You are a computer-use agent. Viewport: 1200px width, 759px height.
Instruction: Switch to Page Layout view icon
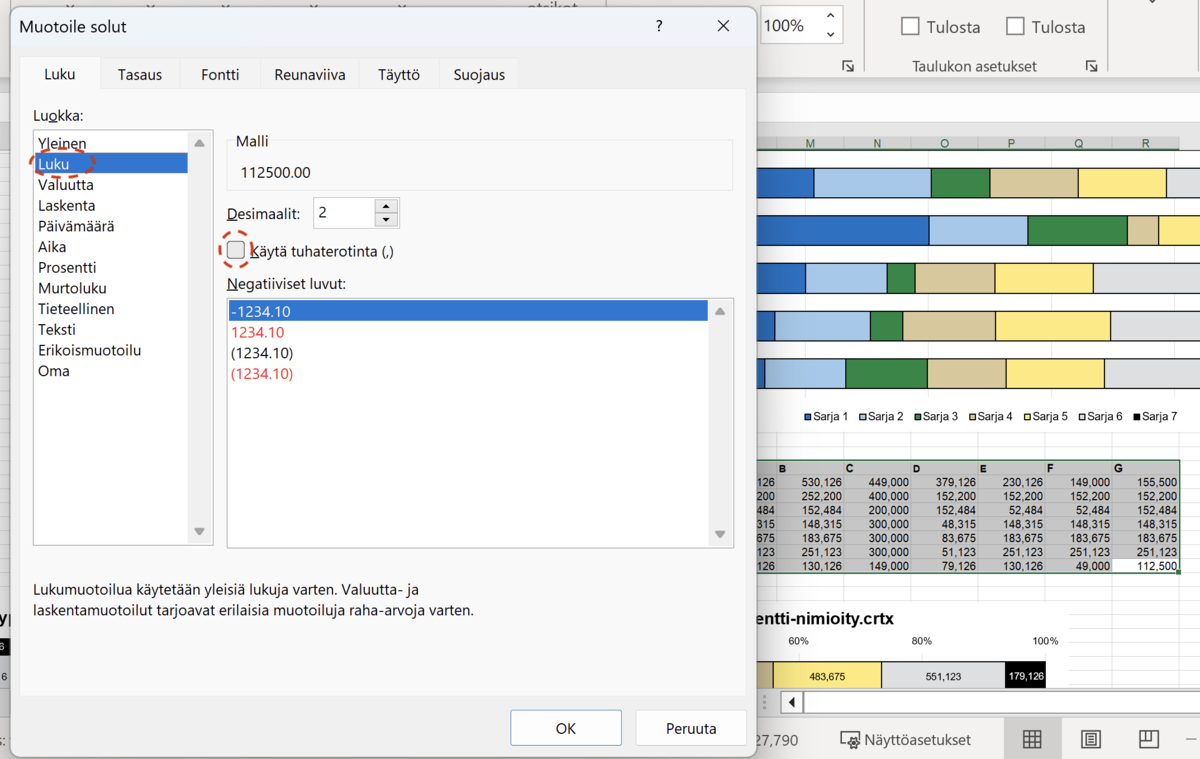pos(1091,739)
